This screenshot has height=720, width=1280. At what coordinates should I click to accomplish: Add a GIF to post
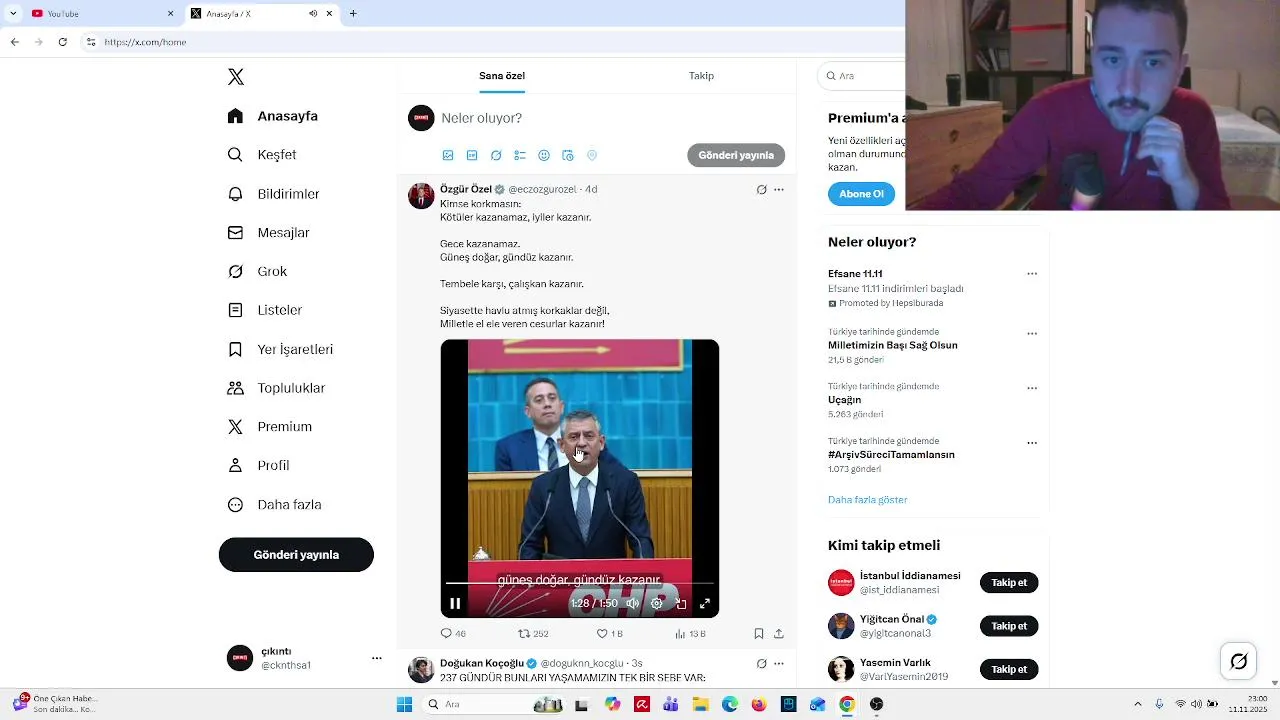(x=472, y=156)
